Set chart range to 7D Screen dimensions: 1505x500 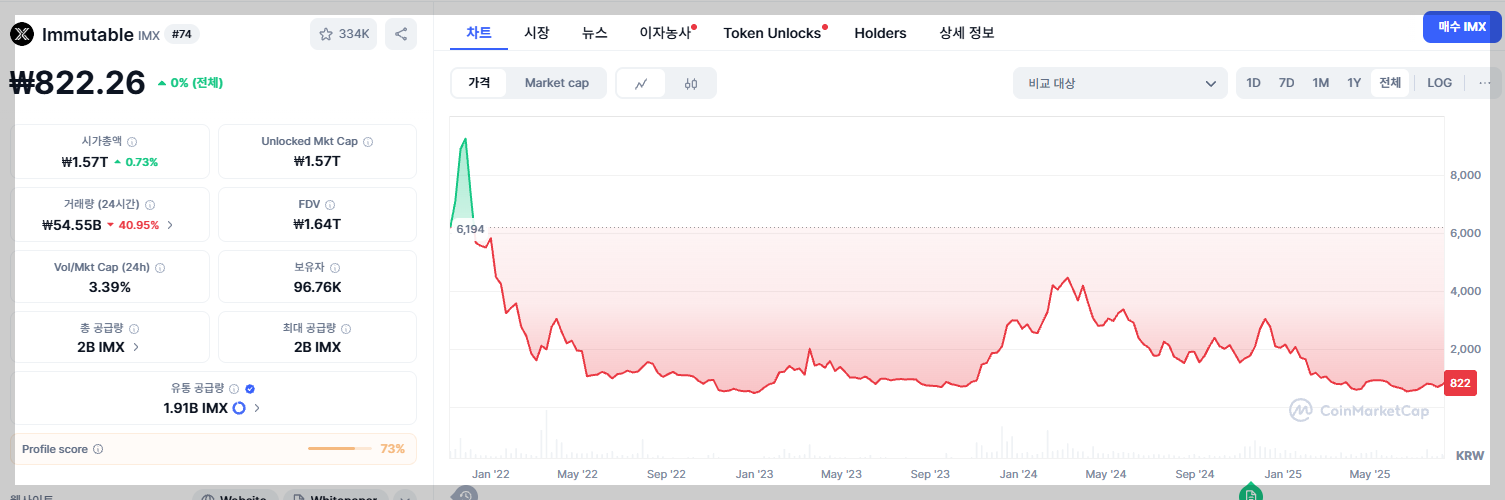coord(1286,83)
